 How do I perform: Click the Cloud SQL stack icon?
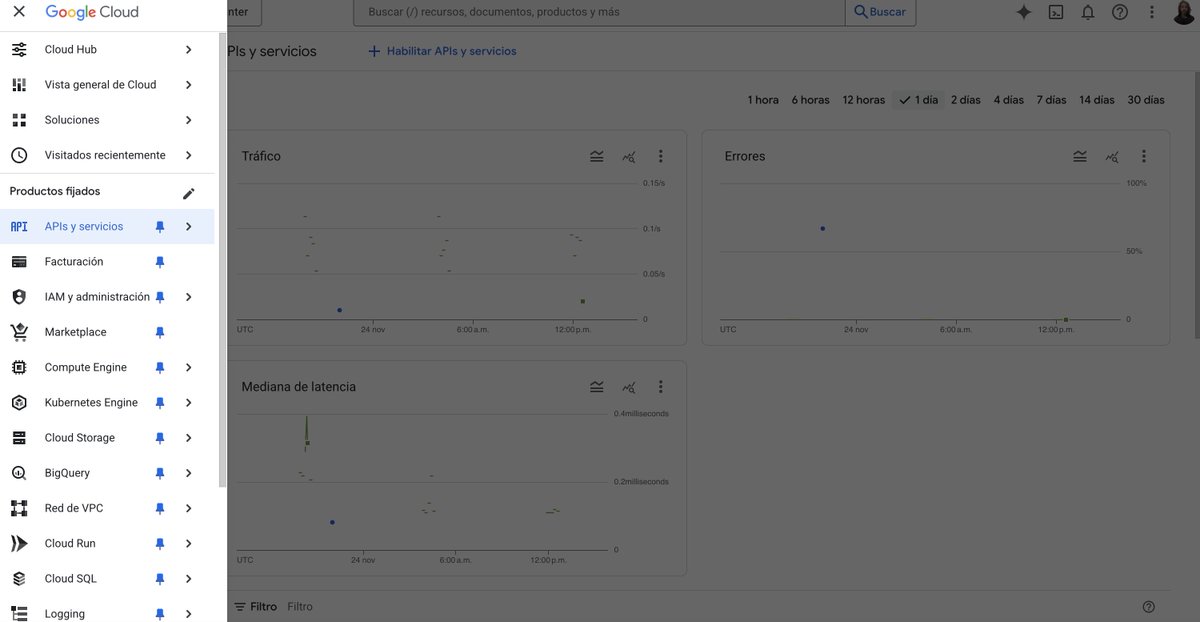coord(19,579)
